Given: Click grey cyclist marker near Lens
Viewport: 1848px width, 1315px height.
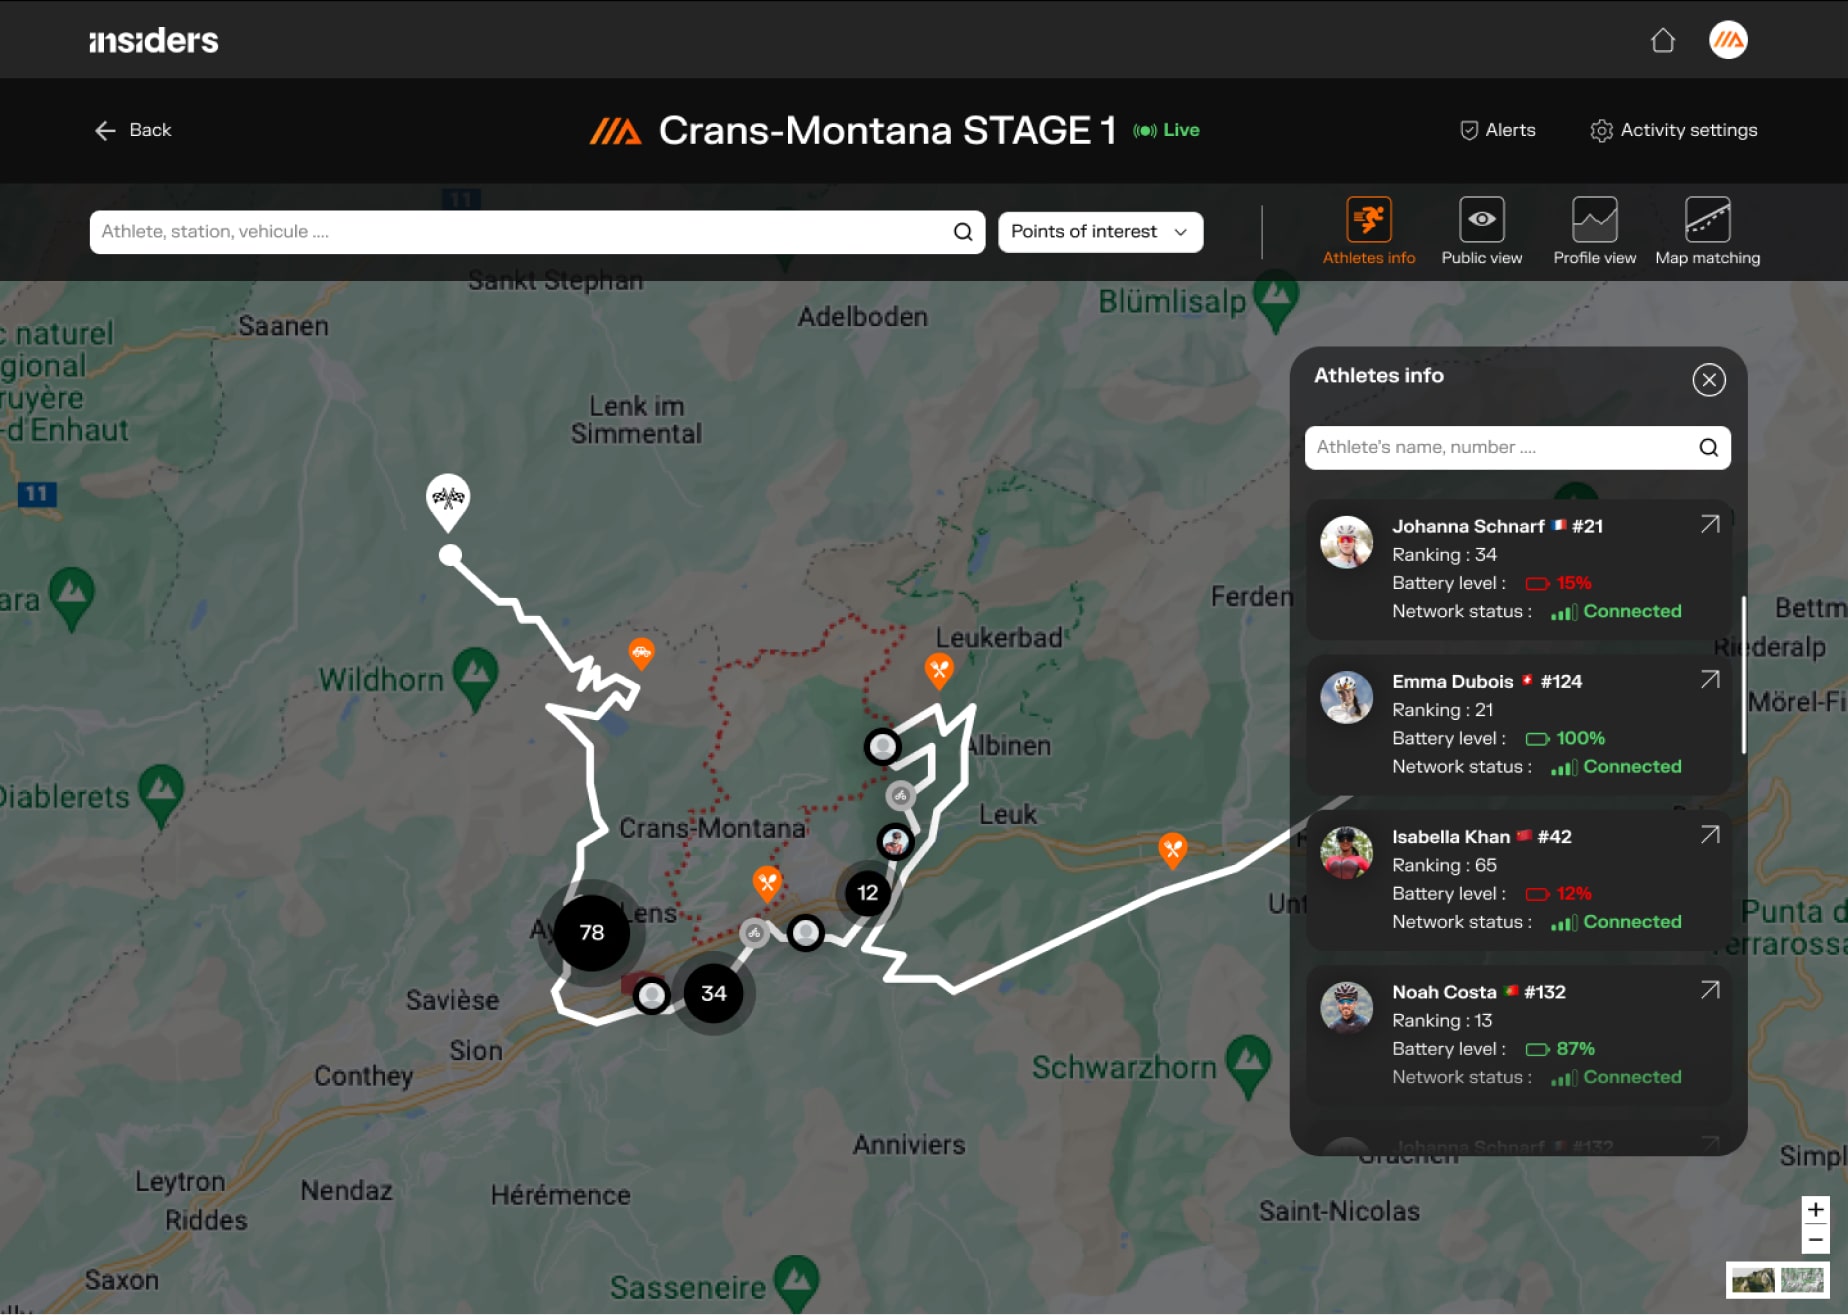Looking at the screenshot, I should pos(754,933).
